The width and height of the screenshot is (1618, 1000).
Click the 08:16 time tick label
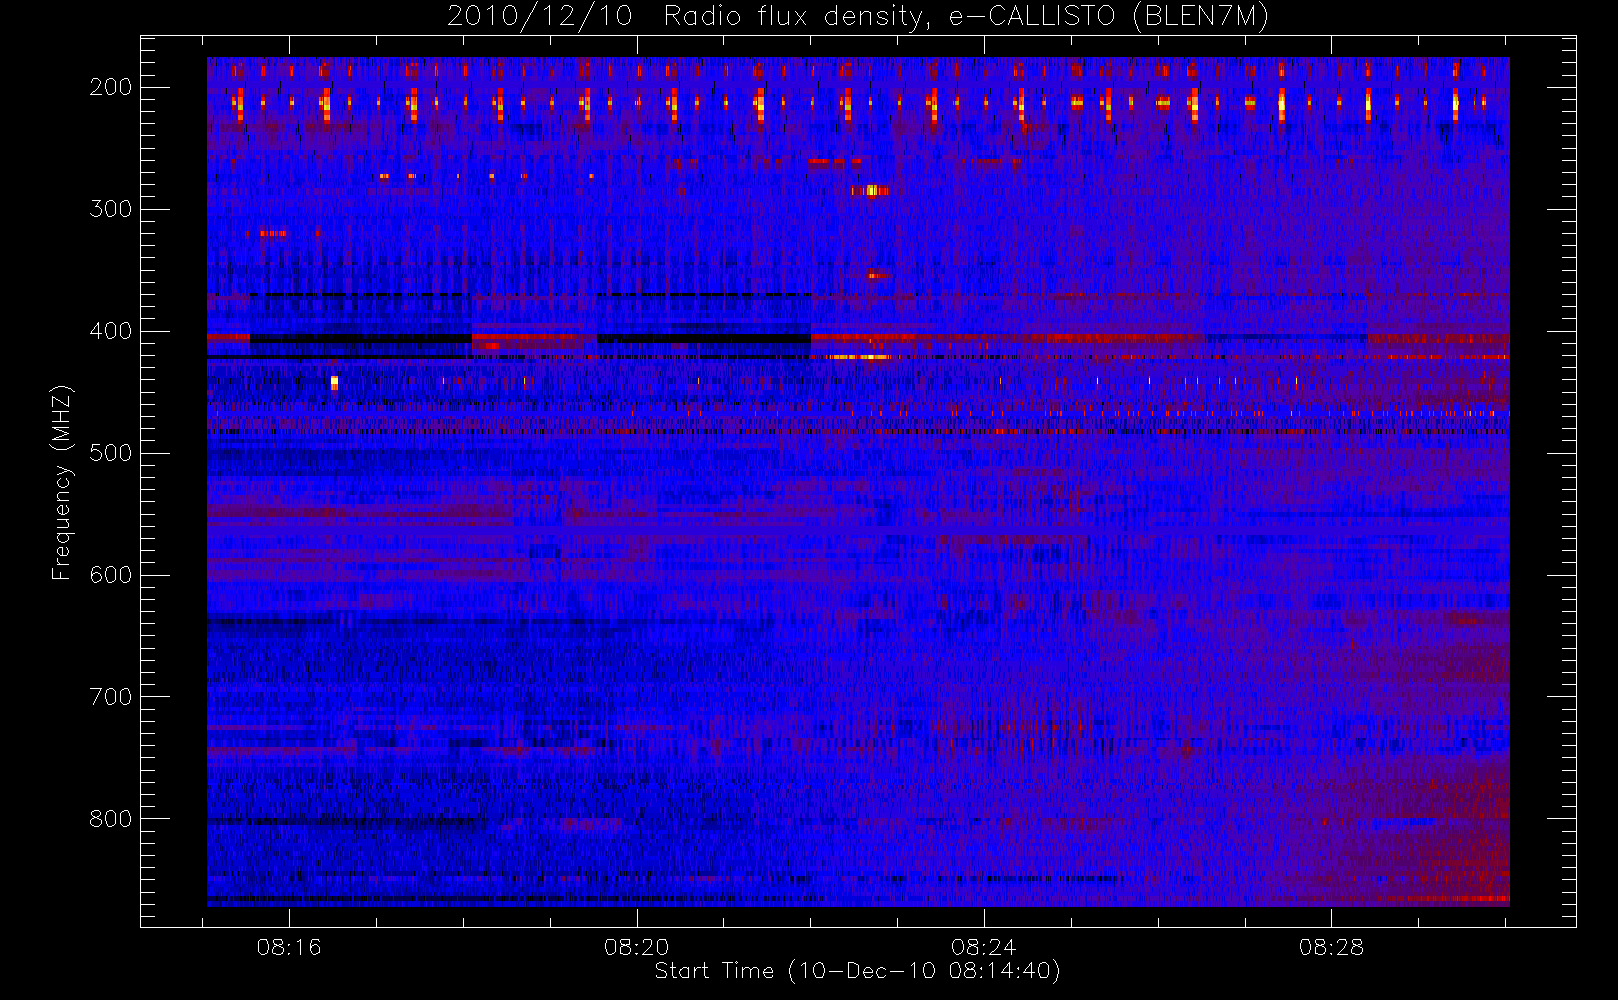click(x=289, y=947)
